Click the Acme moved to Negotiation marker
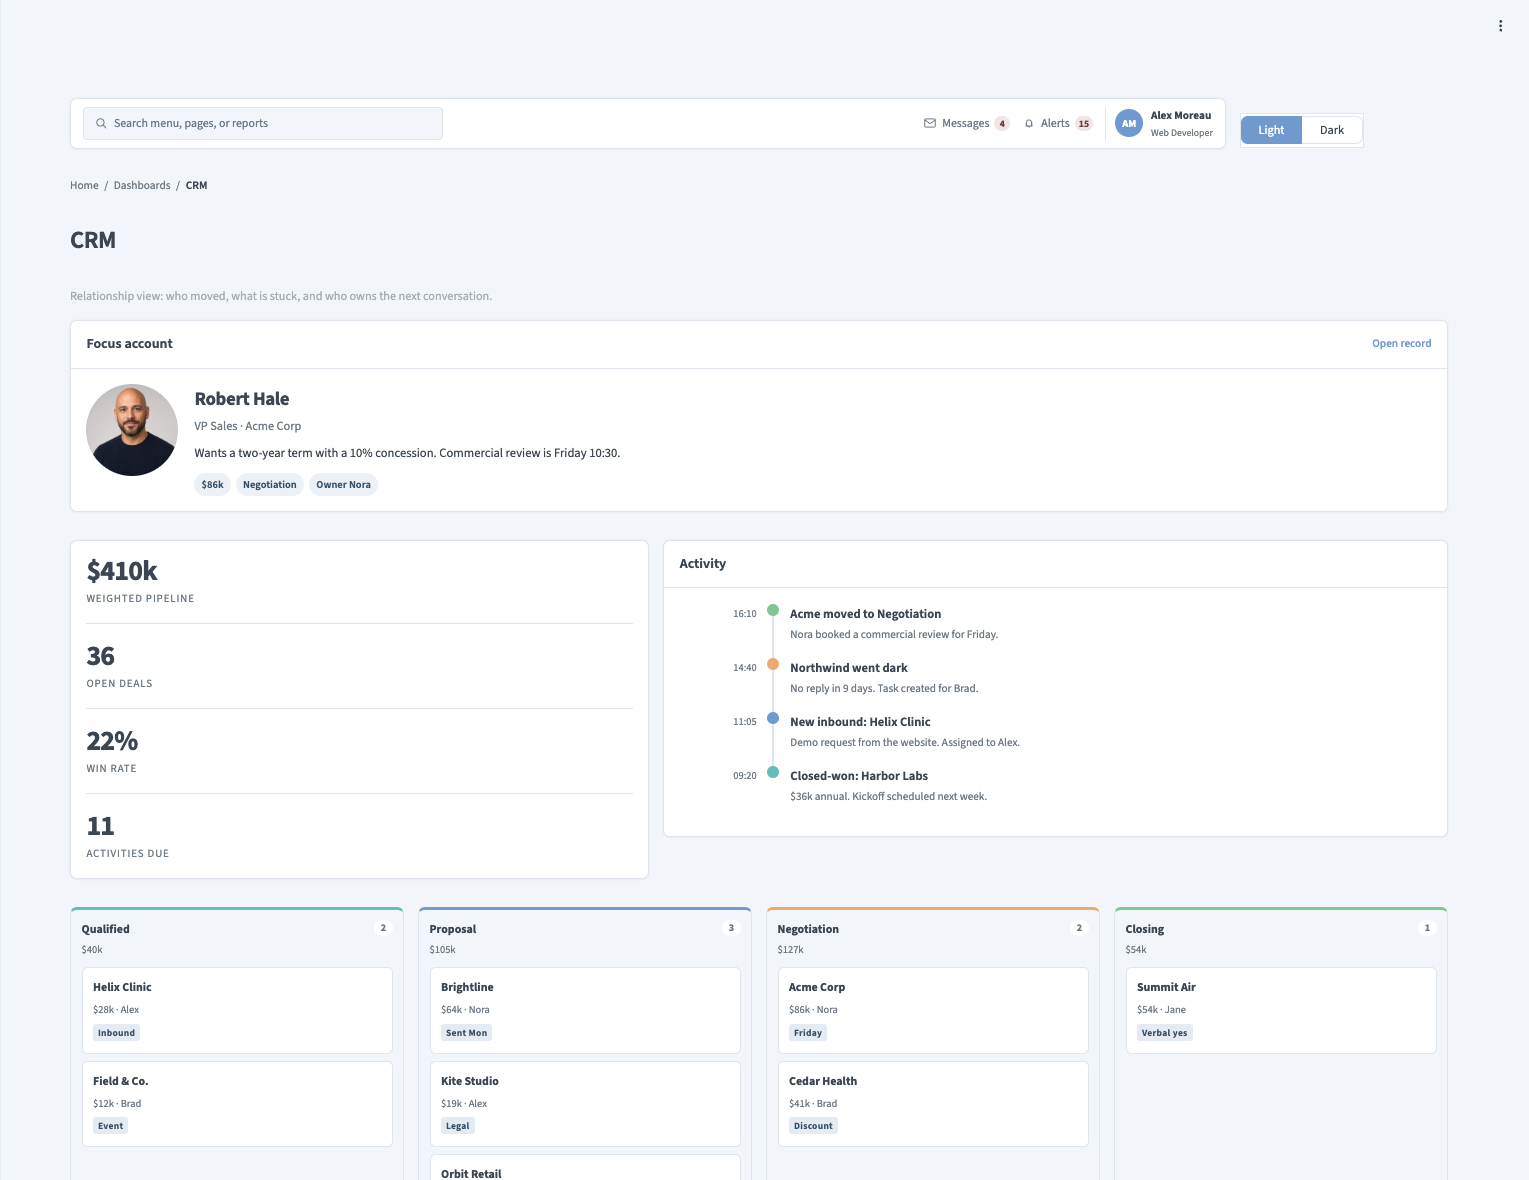This screenshot has height=1180, width=1529. [x=773, y=610]
